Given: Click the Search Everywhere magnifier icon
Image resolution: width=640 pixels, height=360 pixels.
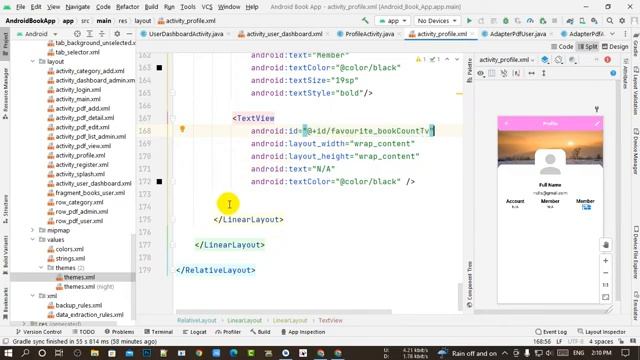Looking at the screenshot, I should tap(609, 21).
